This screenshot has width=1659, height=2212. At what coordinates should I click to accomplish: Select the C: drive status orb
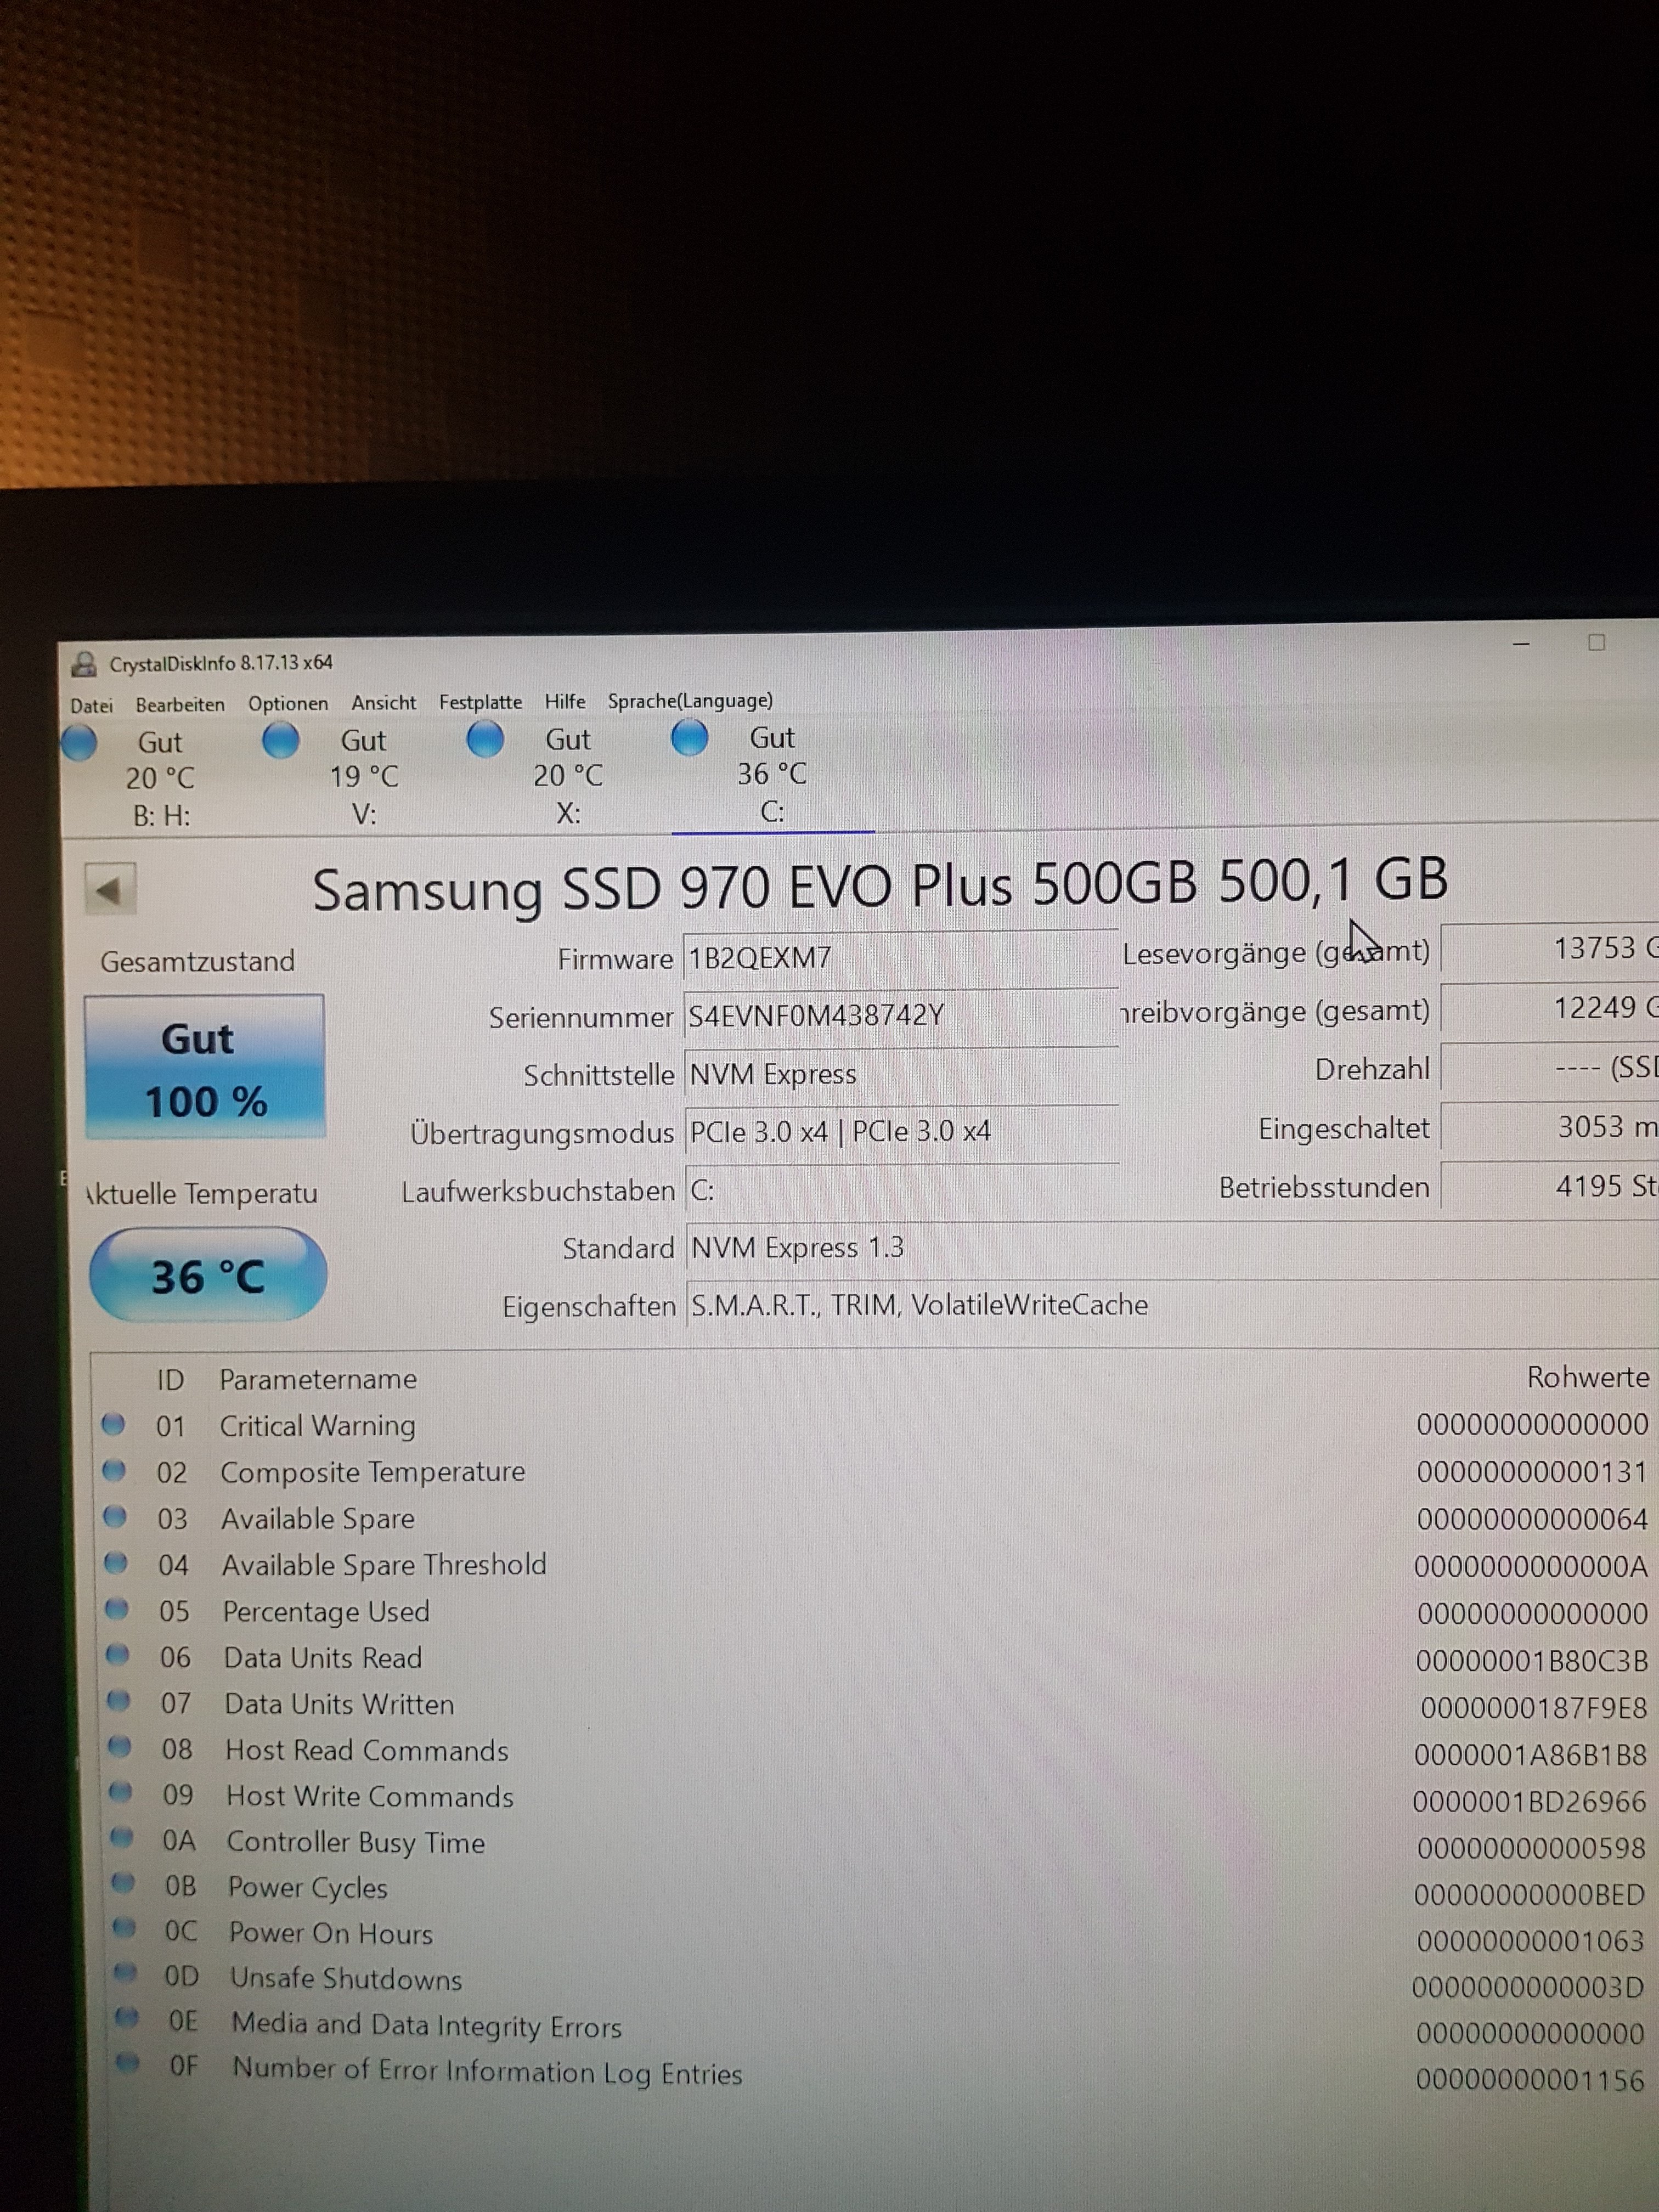[x=689, y=737]
